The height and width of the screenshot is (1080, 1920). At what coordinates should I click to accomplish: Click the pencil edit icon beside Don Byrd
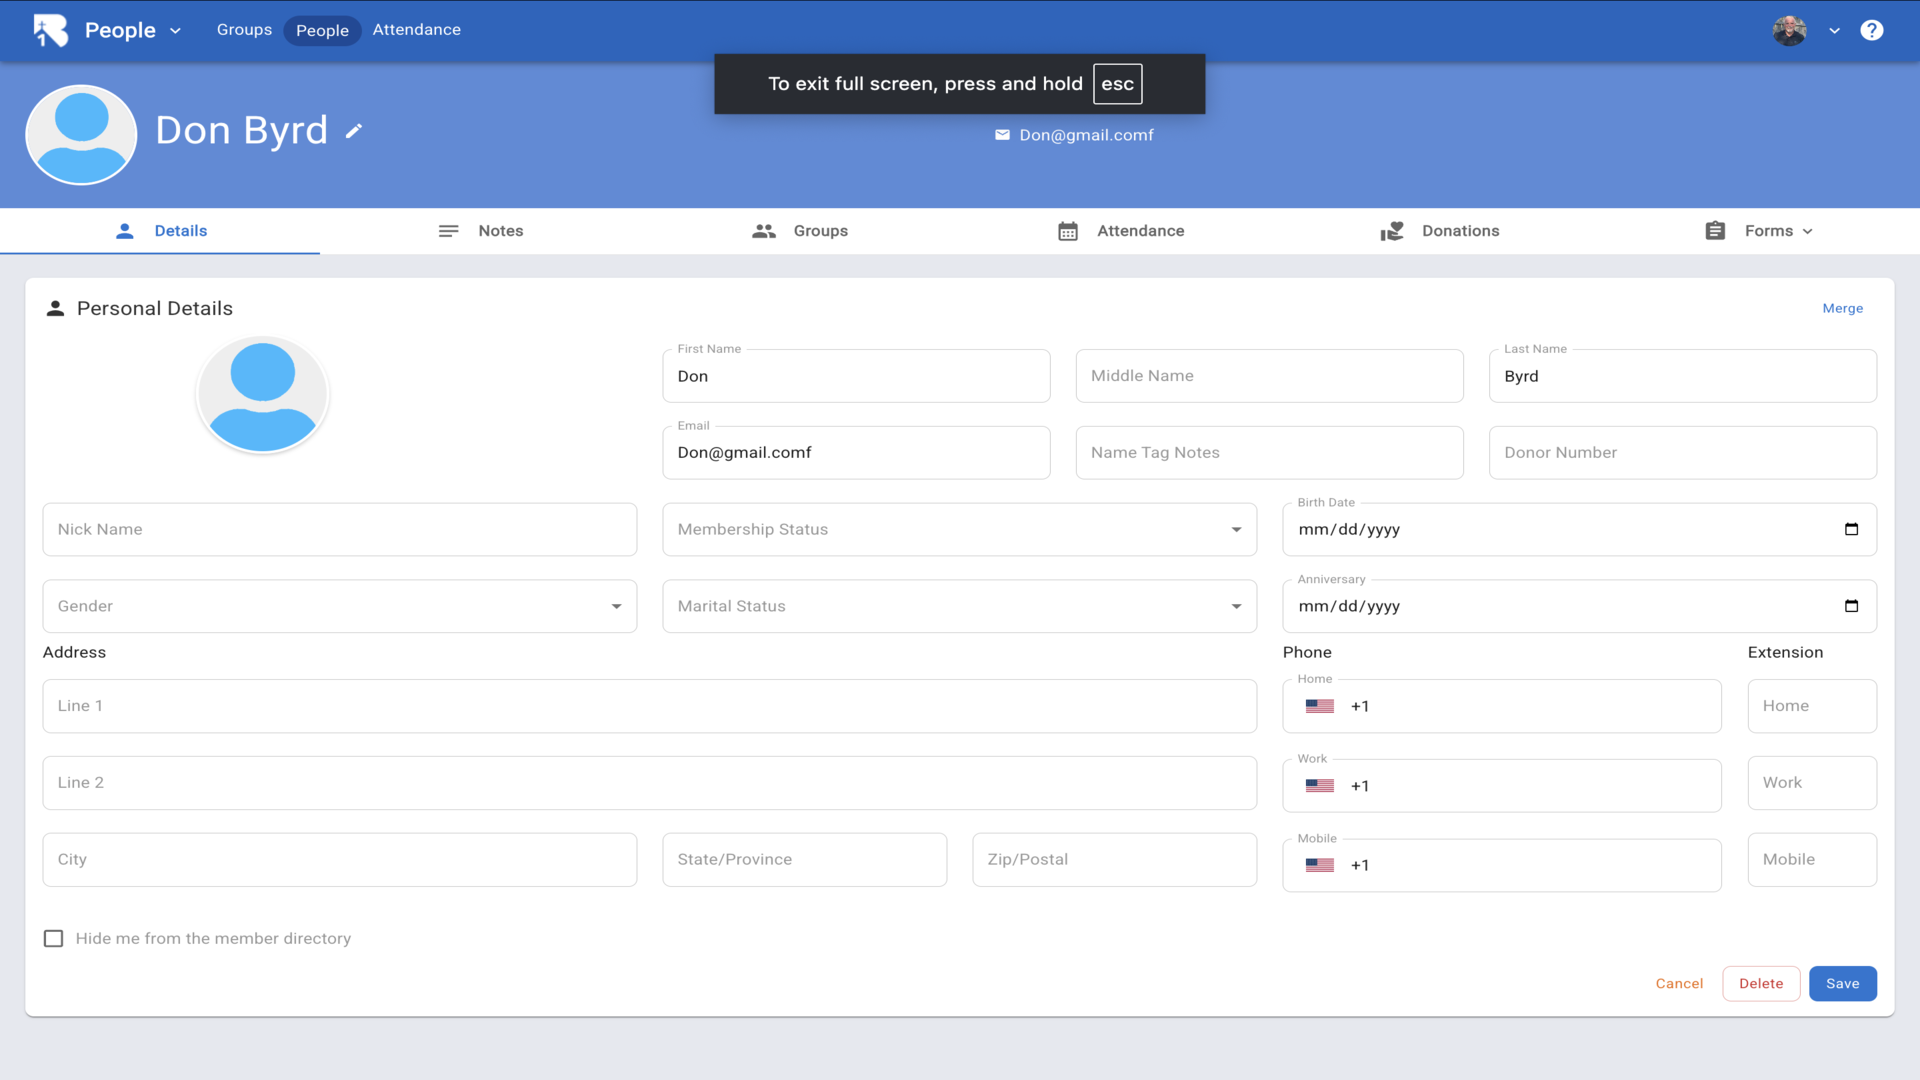[353, 131]
